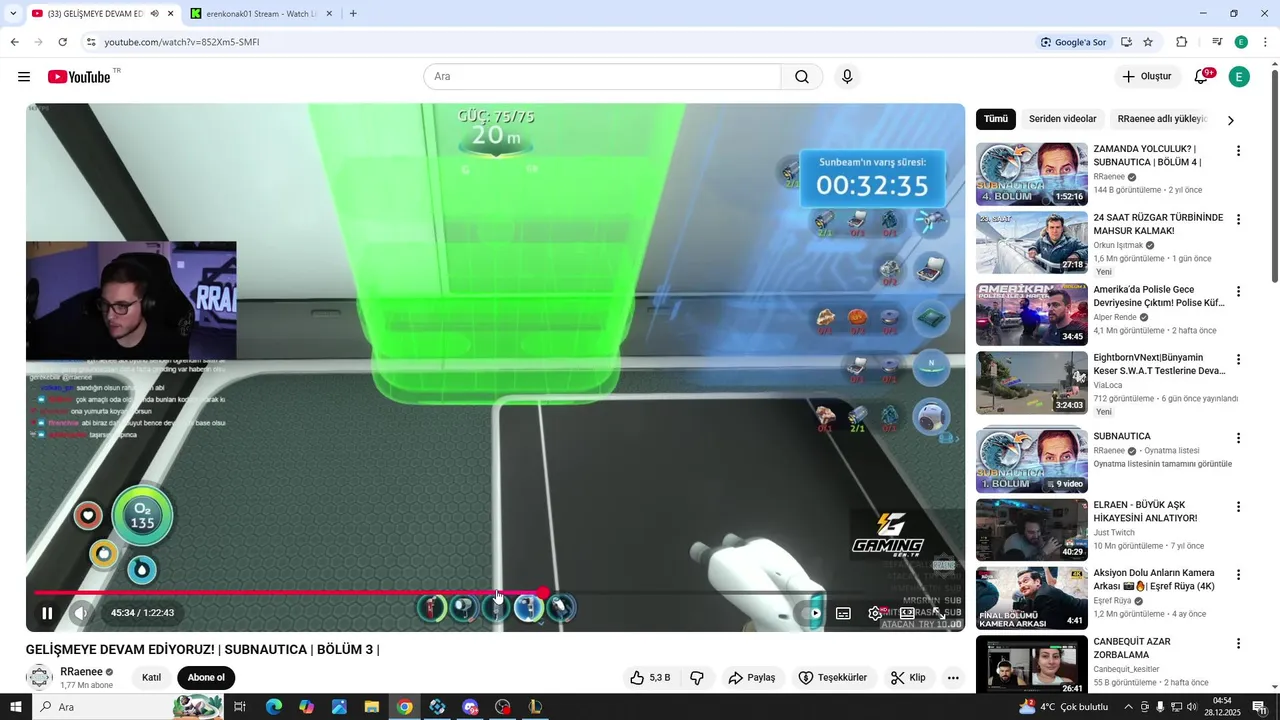Close the YouTube browser tab
The image size is (1280, 720).
[x=170, y=14]
